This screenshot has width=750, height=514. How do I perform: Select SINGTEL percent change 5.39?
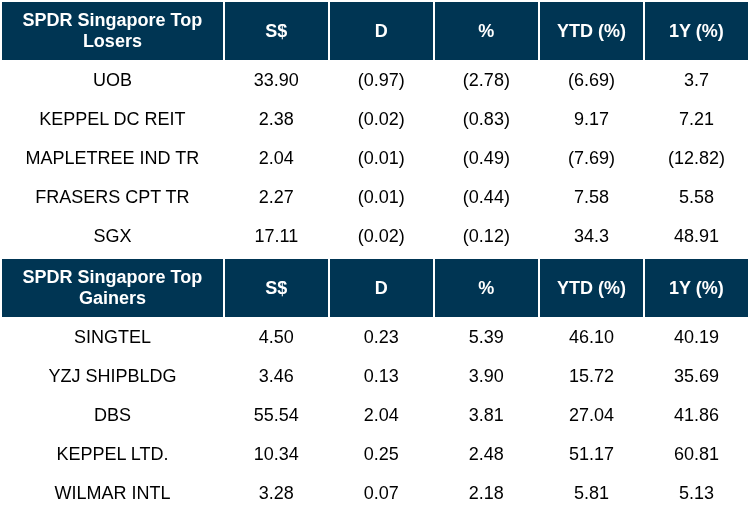(x=486, y=337)
